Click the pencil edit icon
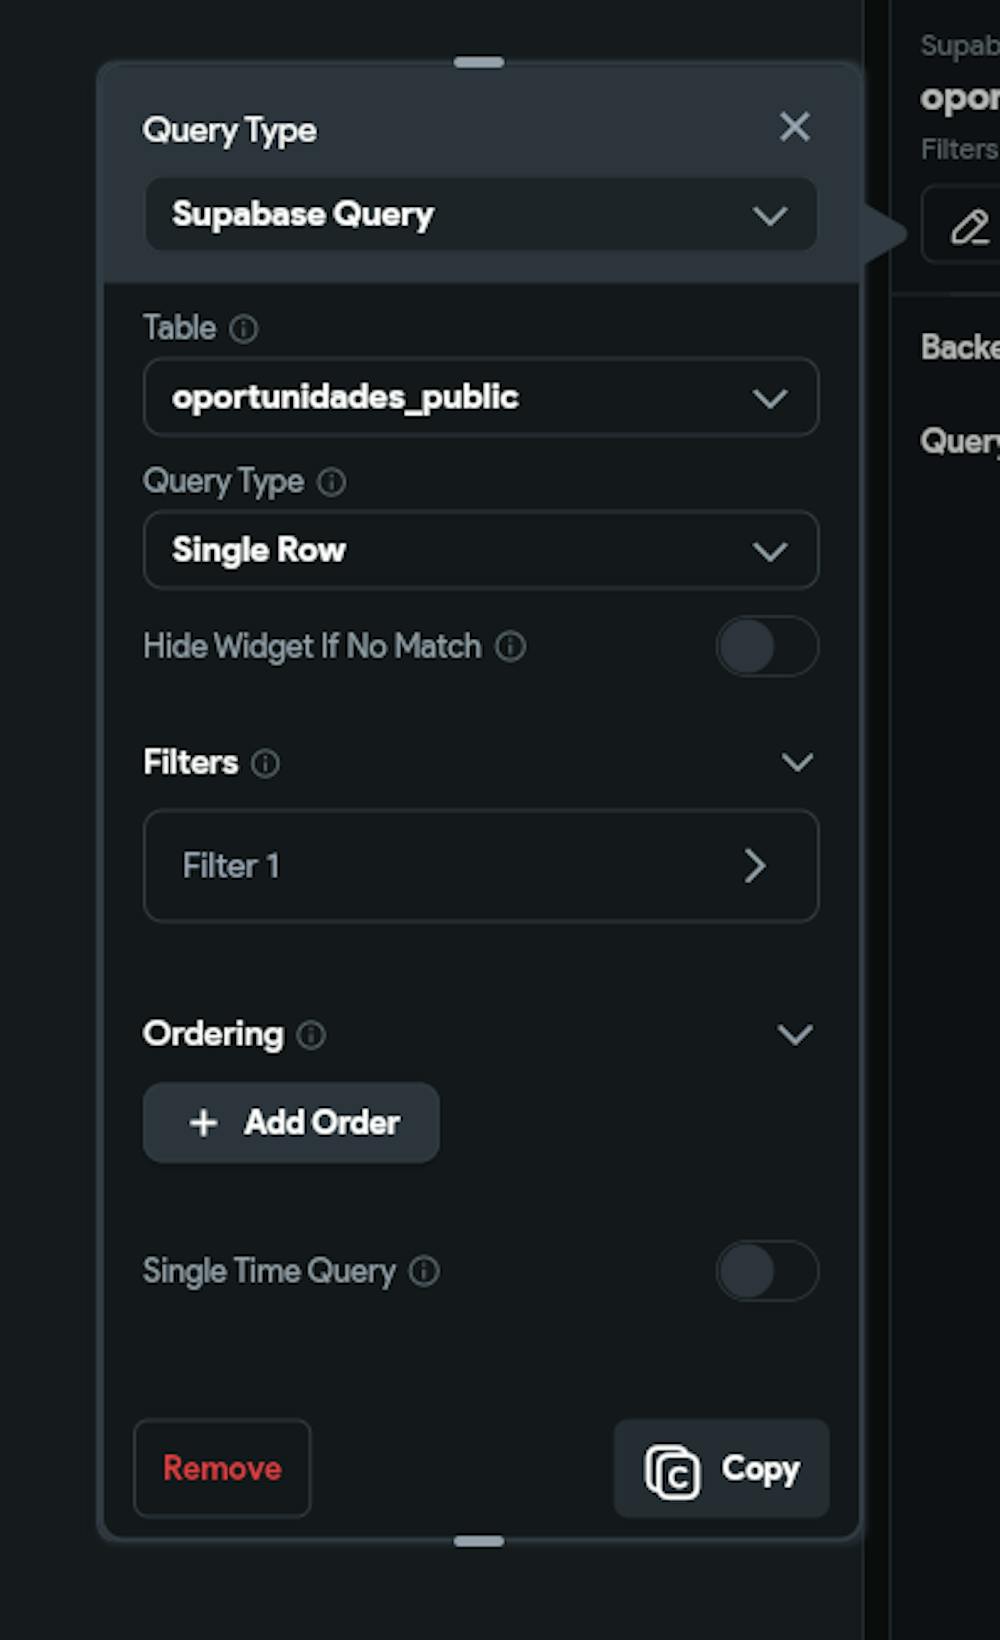Screen dimensions: 1000x1640 [x=968, y=228]
